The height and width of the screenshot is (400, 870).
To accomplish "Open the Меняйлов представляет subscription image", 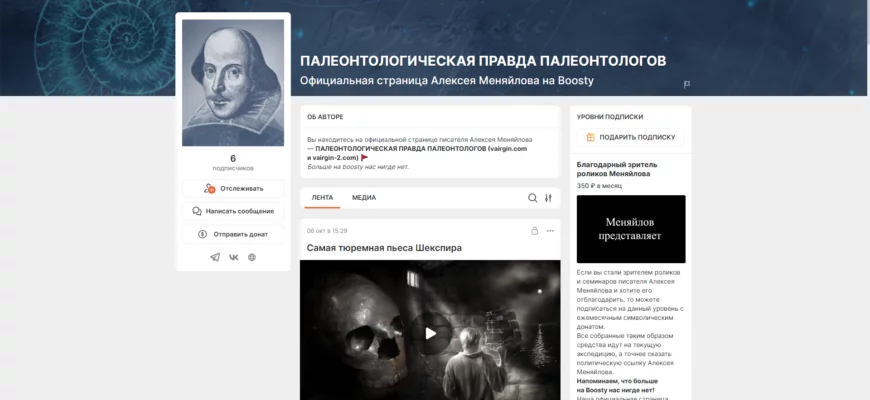I will (631, 229).
